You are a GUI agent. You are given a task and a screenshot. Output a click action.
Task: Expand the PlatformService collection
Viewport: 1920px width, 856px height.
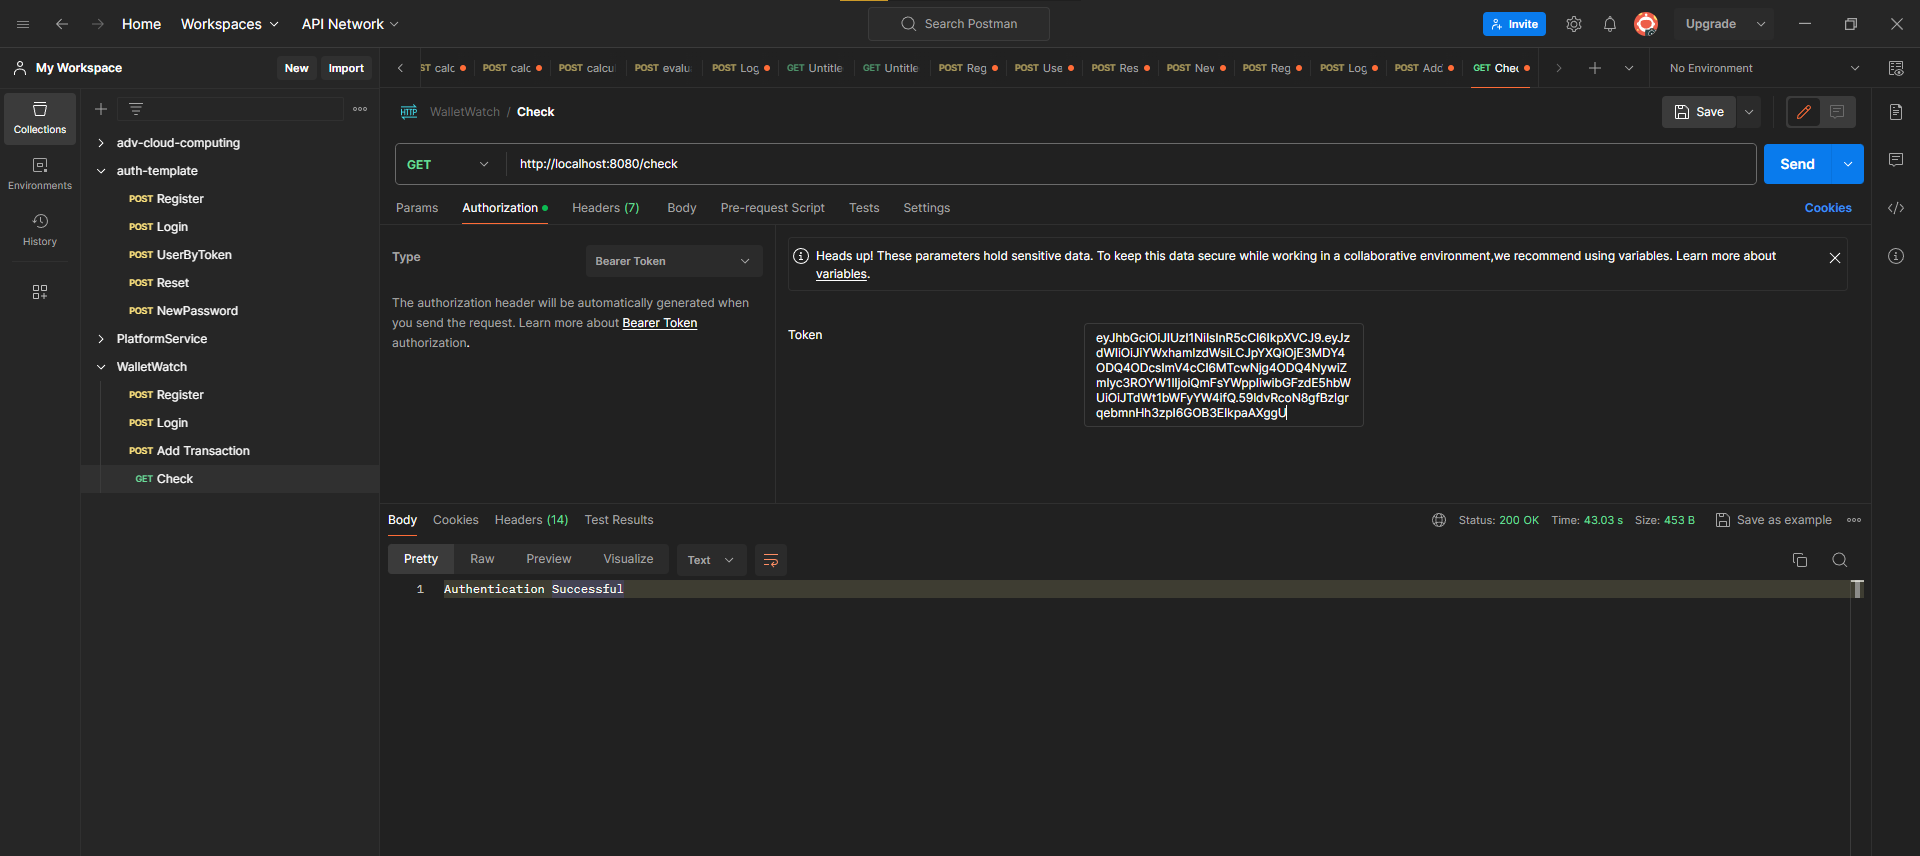tap(101, 339)
